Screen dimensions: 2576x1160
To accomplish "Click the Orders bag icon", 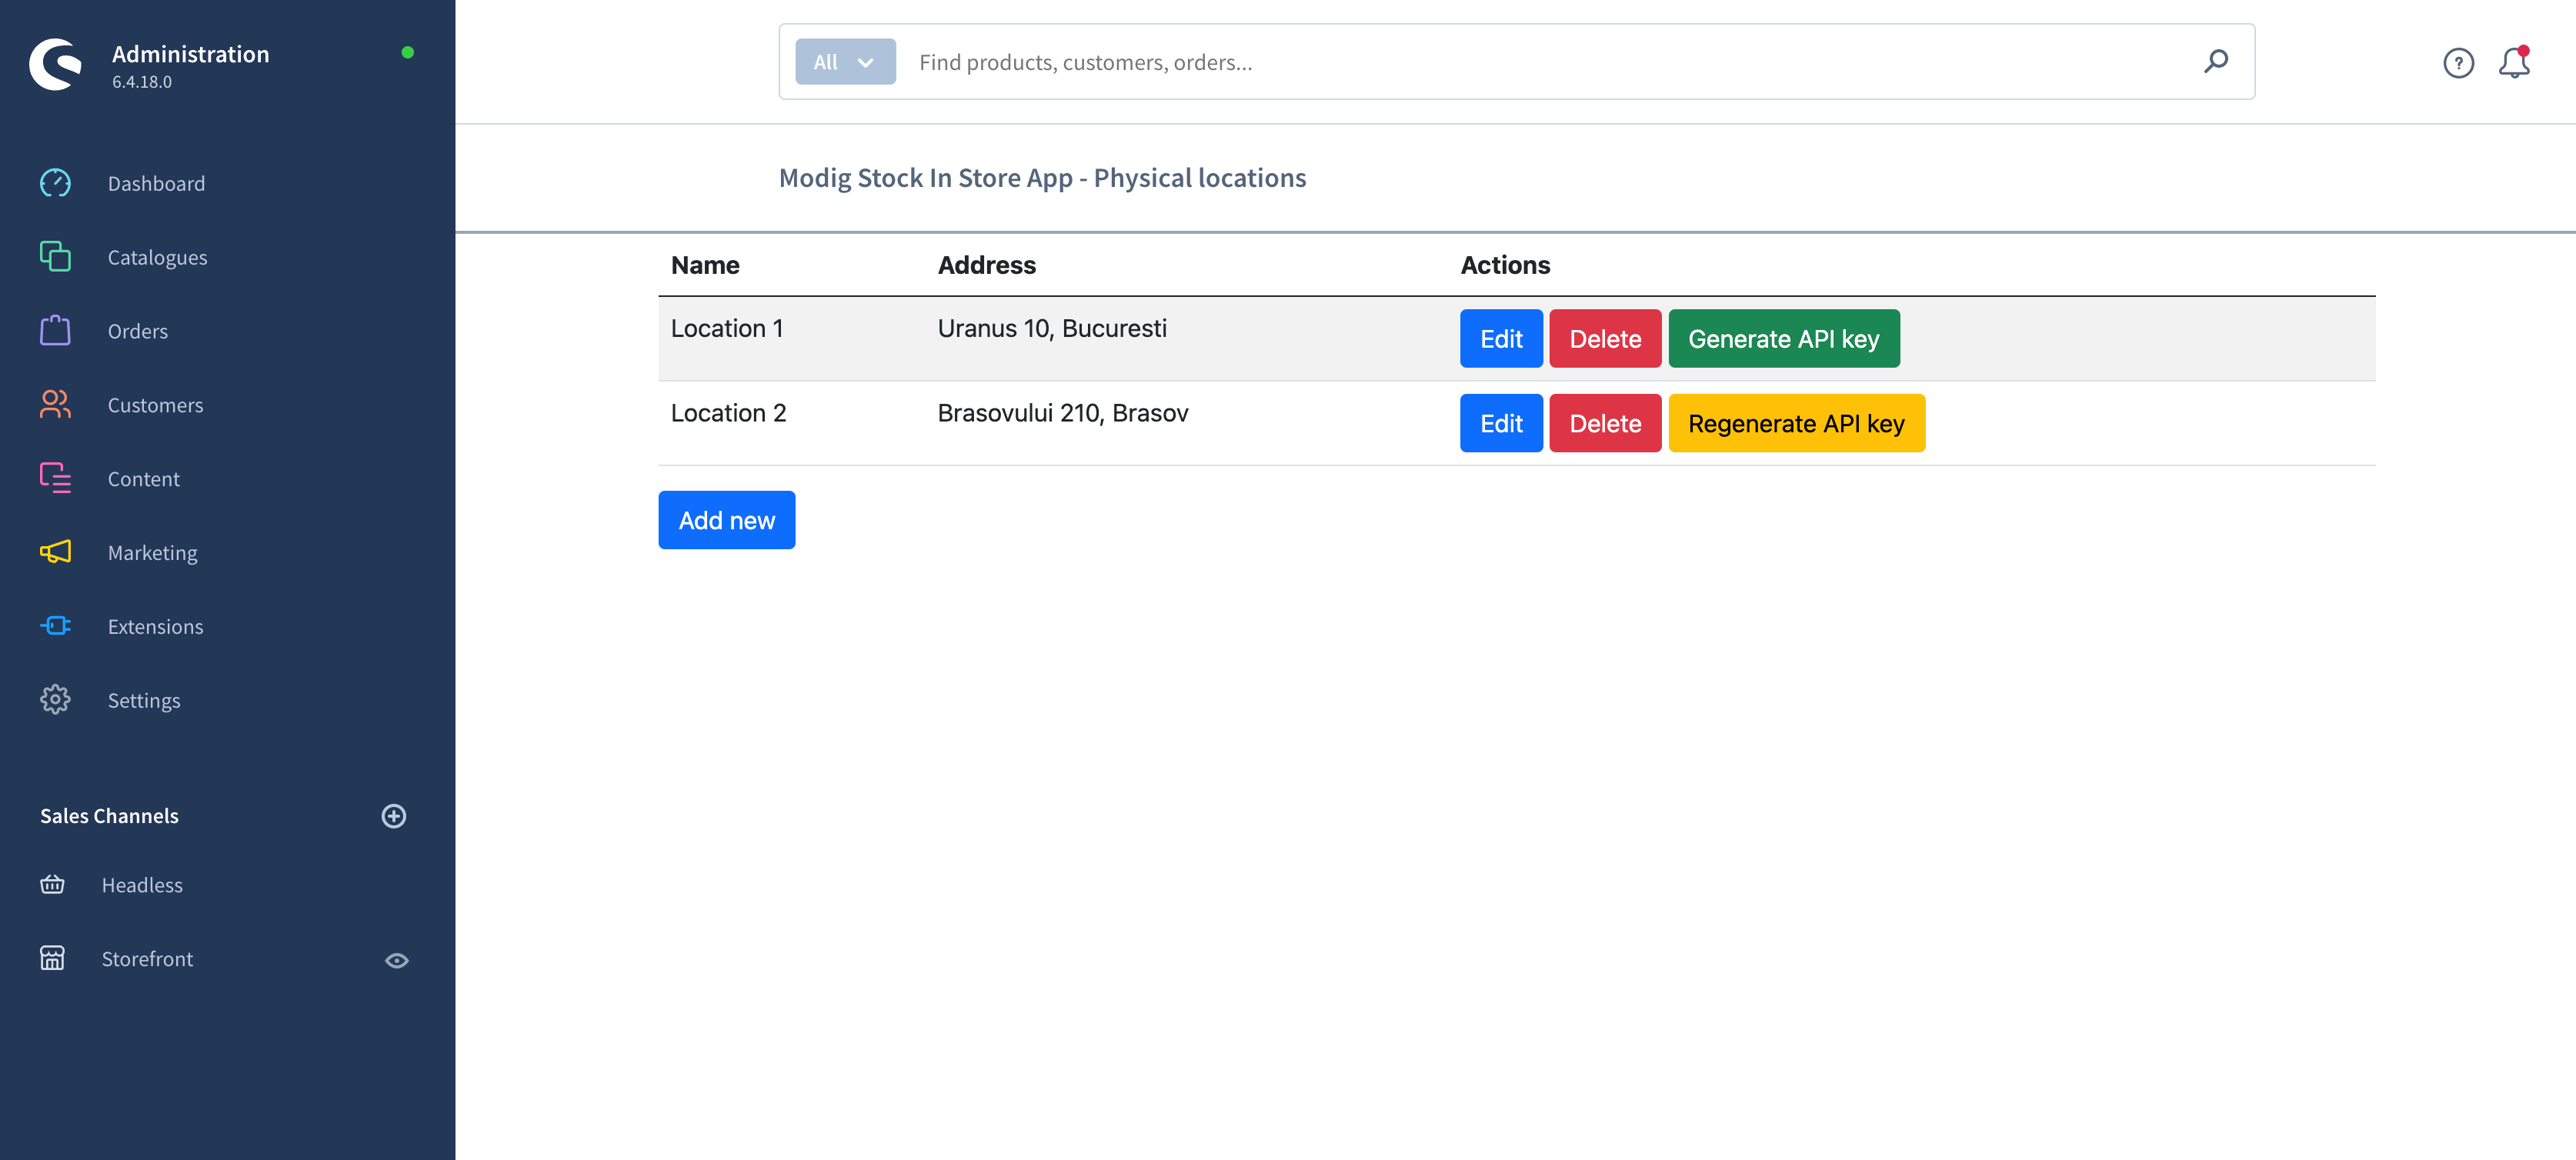I will pyautogui.click(x=55, y=330).
